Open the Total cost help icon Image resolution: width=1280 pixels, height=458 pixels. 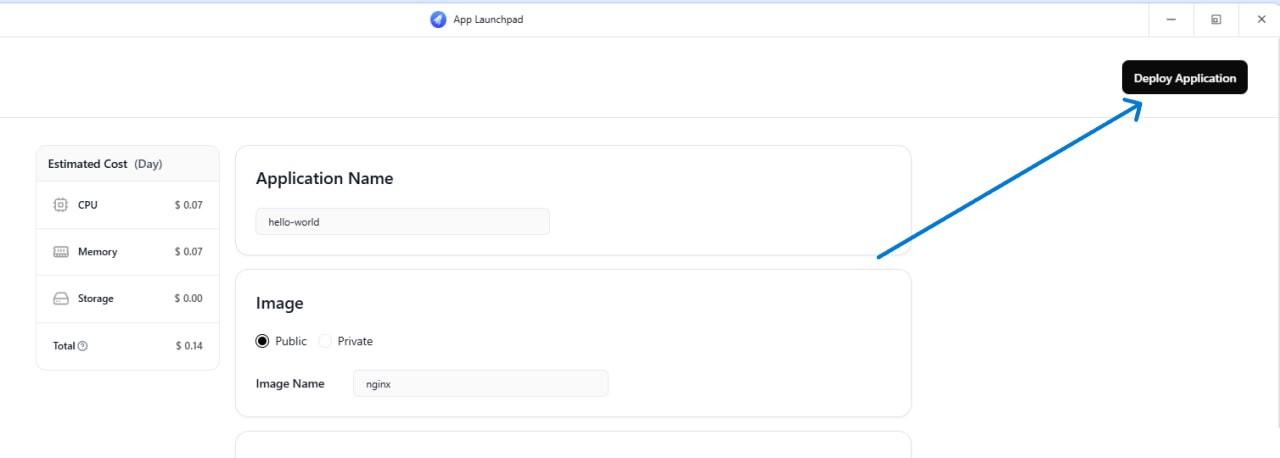pos(82,346)
